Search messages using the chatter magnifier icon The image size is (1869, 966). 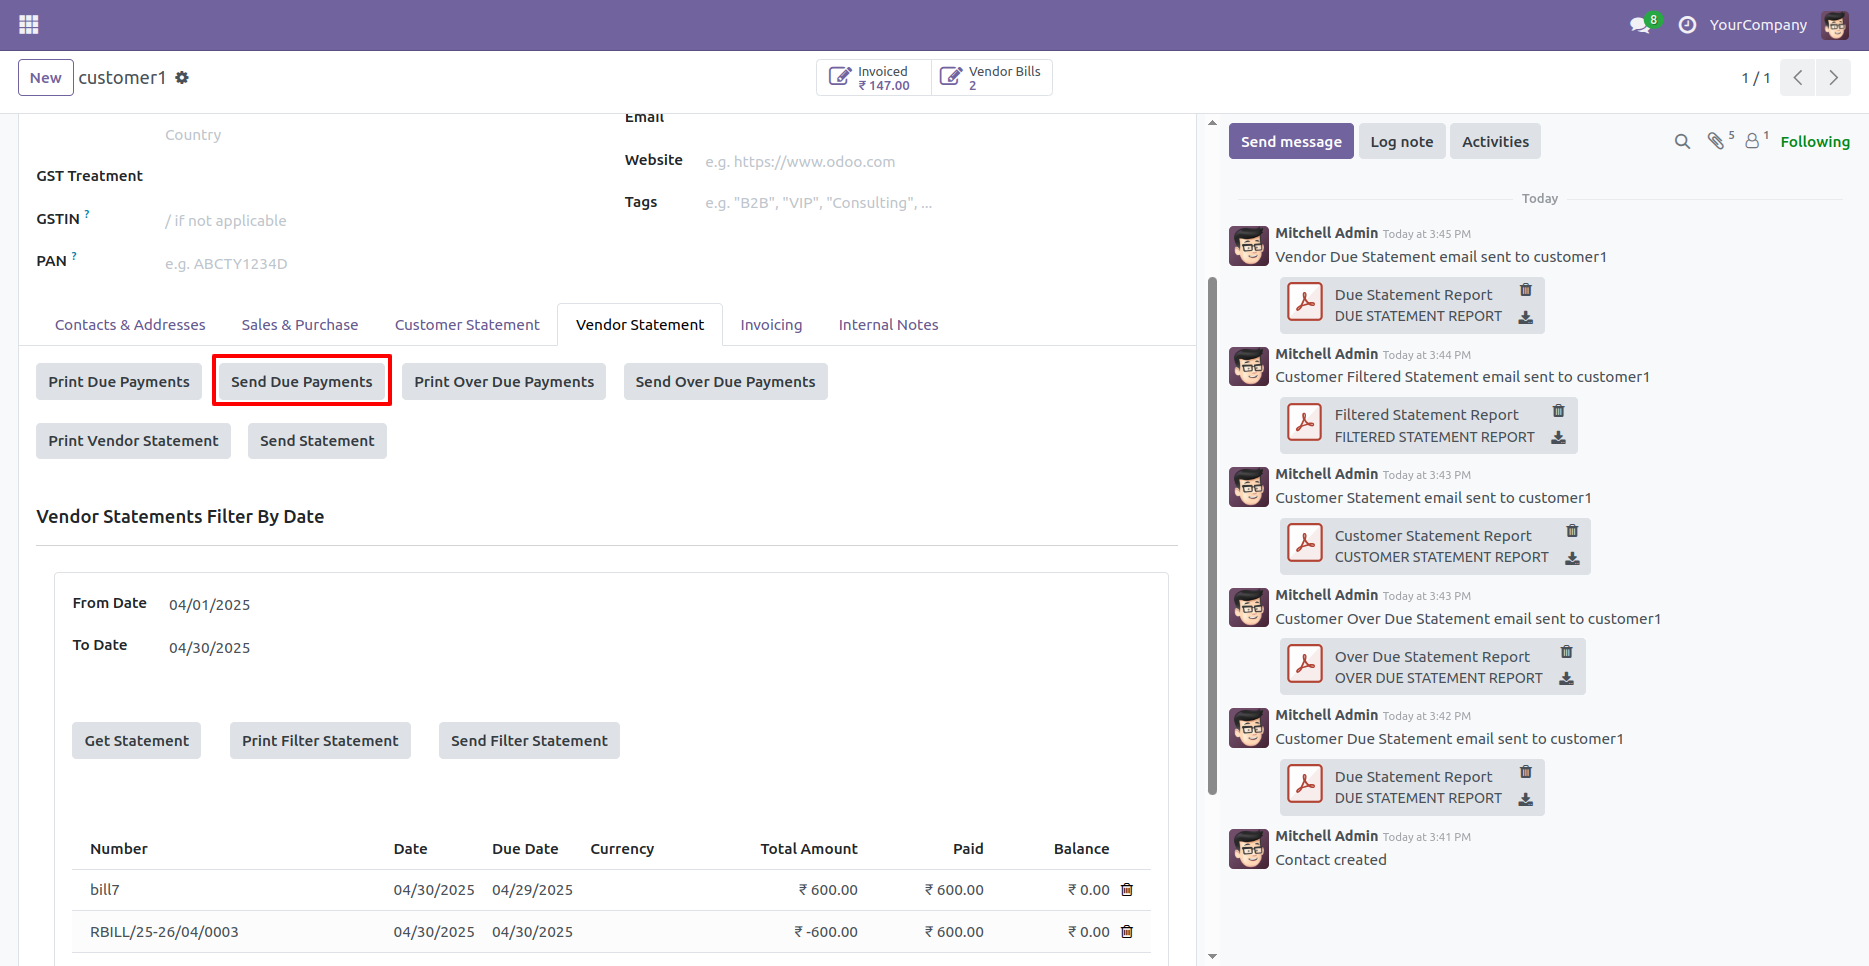[x=1682, y=141]
